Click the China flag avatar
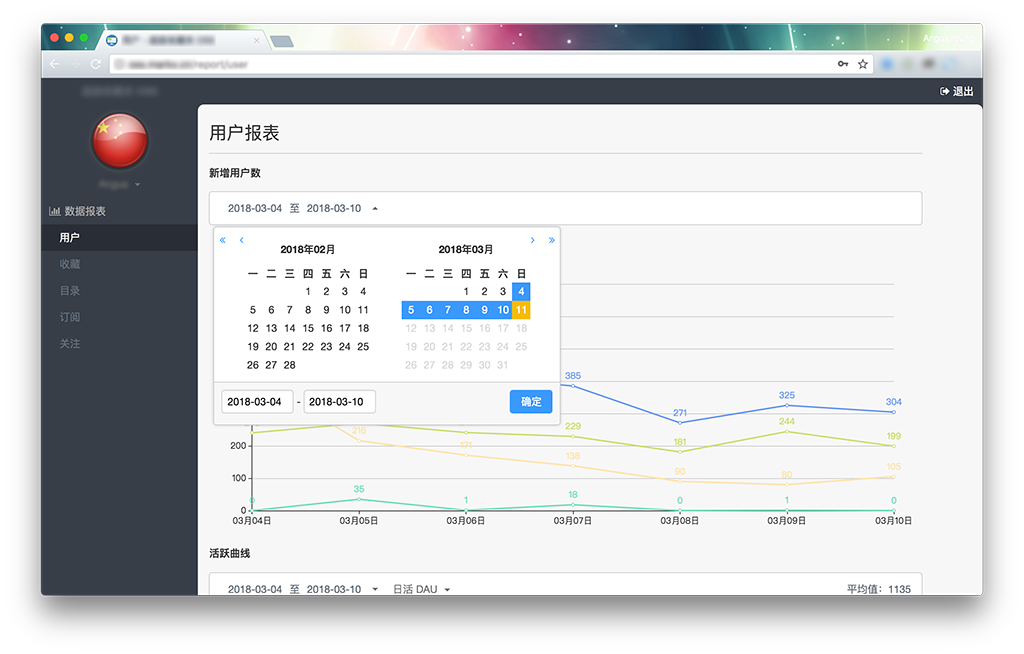1024x654 pixels. [x=120, y=141]
